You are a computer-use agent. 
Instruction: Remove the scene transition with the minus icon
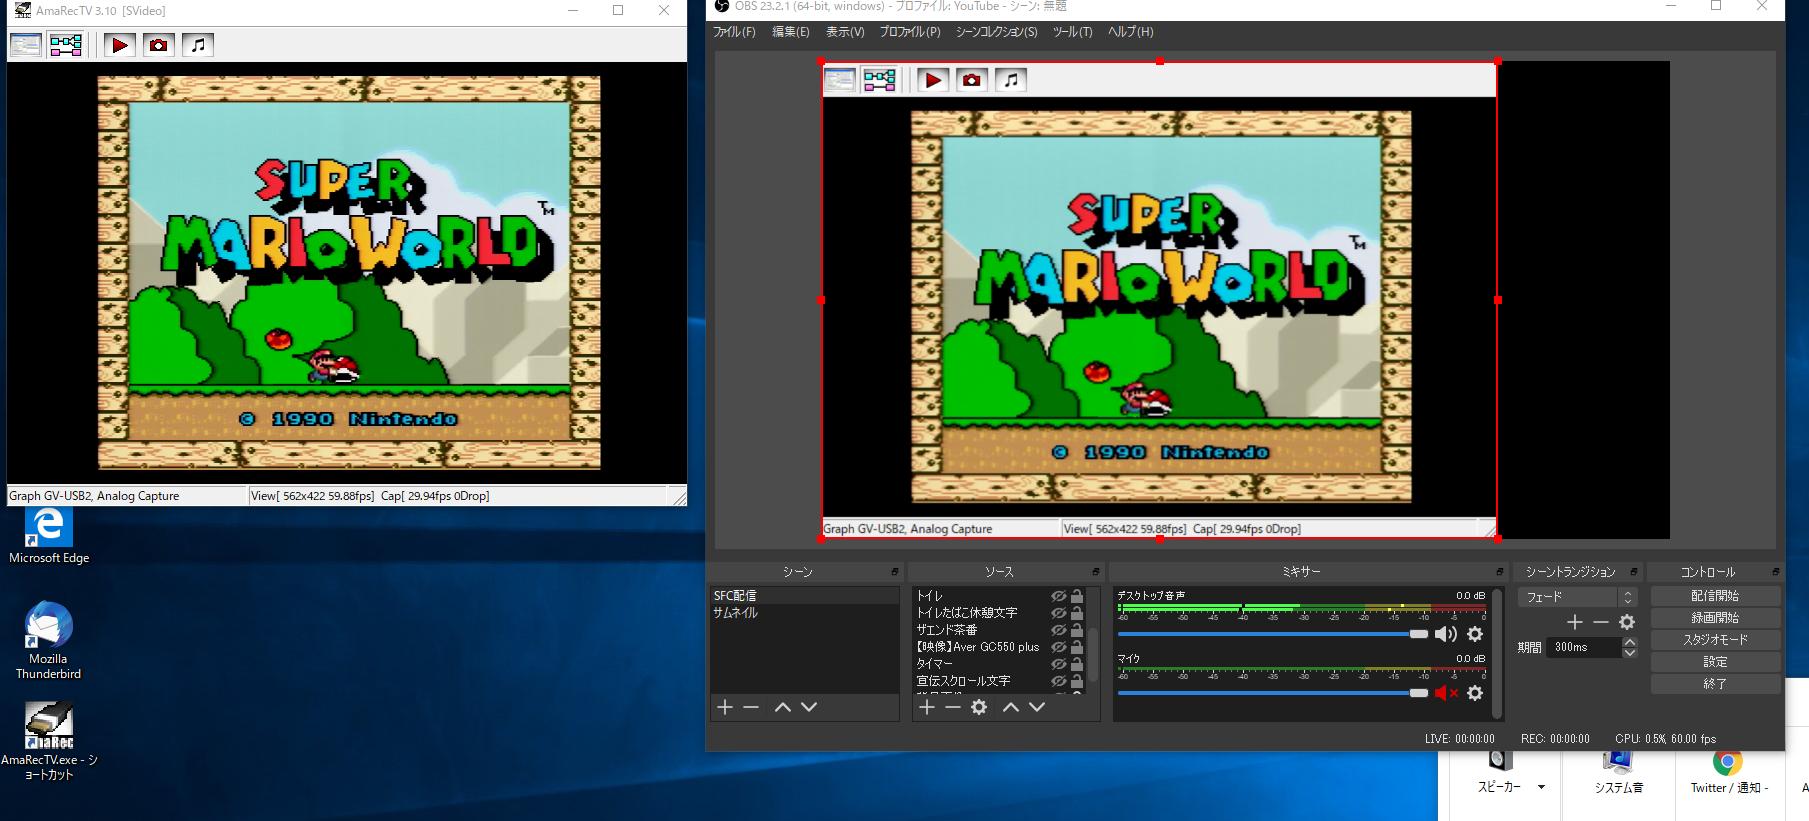1601,622
